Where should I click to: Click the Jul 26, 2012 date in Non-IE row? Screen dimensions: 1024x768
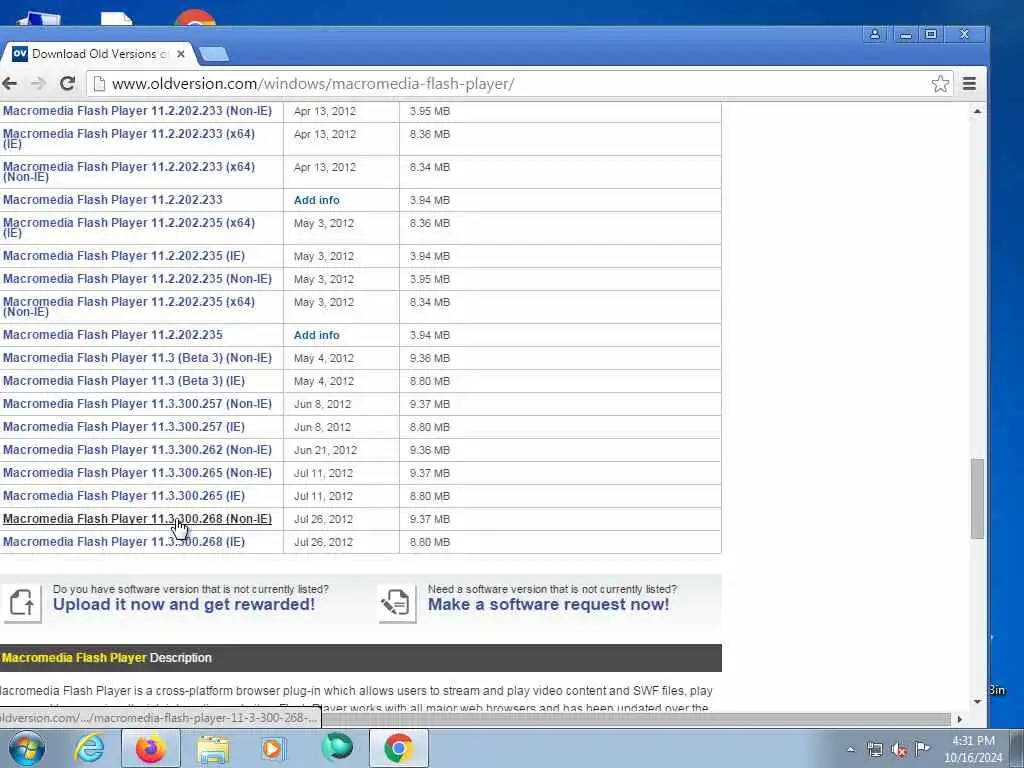click(323, 519)
